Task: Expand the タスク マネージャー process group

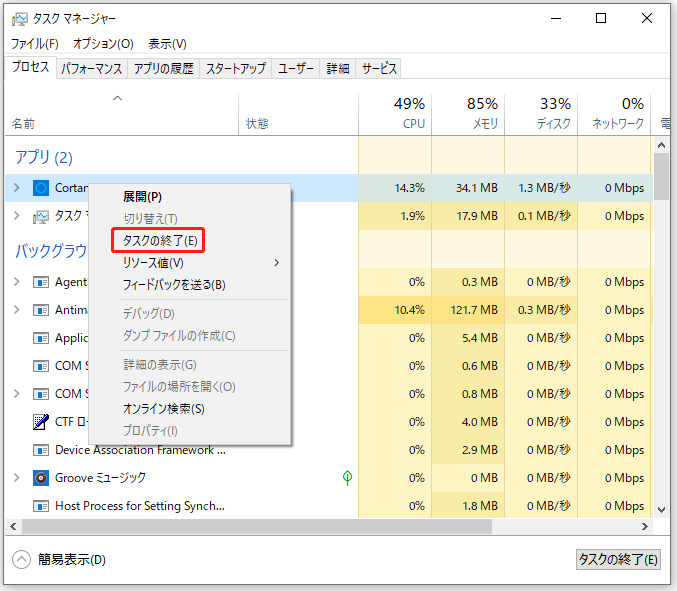Action: point(17,216)
